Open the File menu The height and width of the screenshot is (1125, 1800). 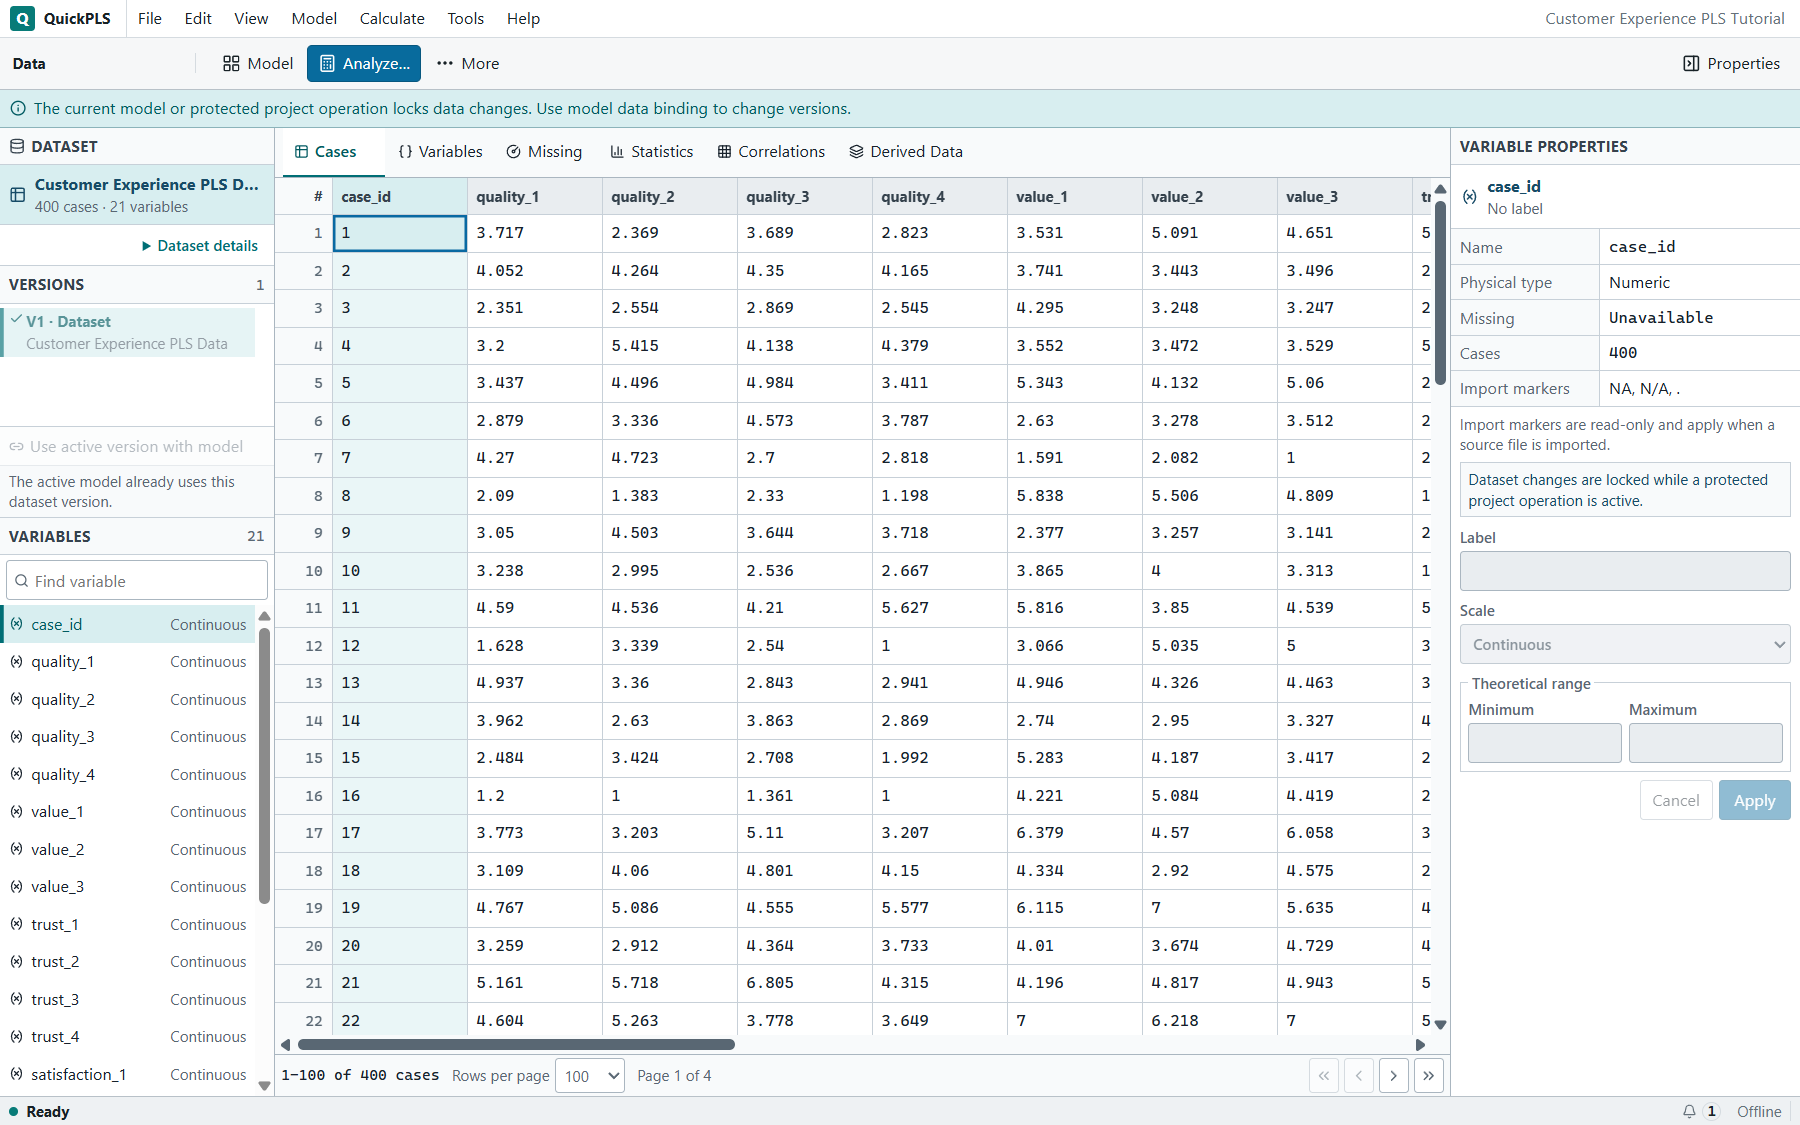[x=150, y=18]
